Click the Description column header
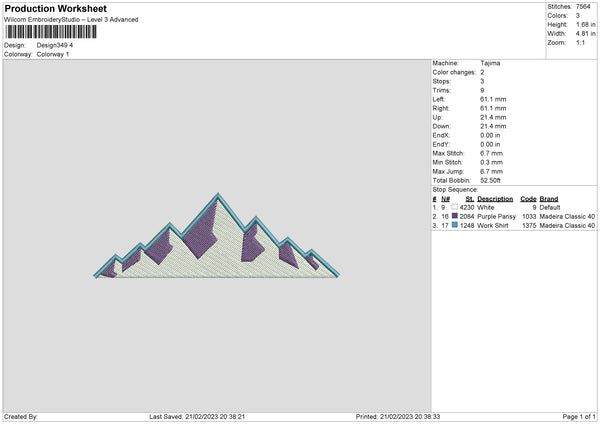The image size is (600, 424). point(495,199)
